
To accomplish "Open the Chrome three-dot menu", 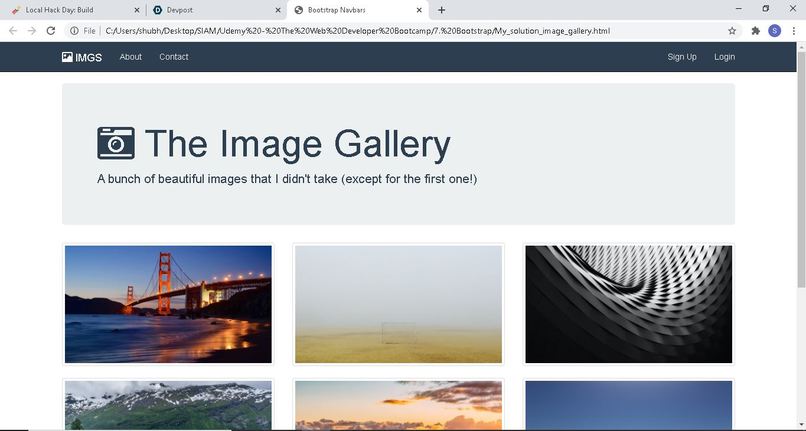I will (794, 31).
